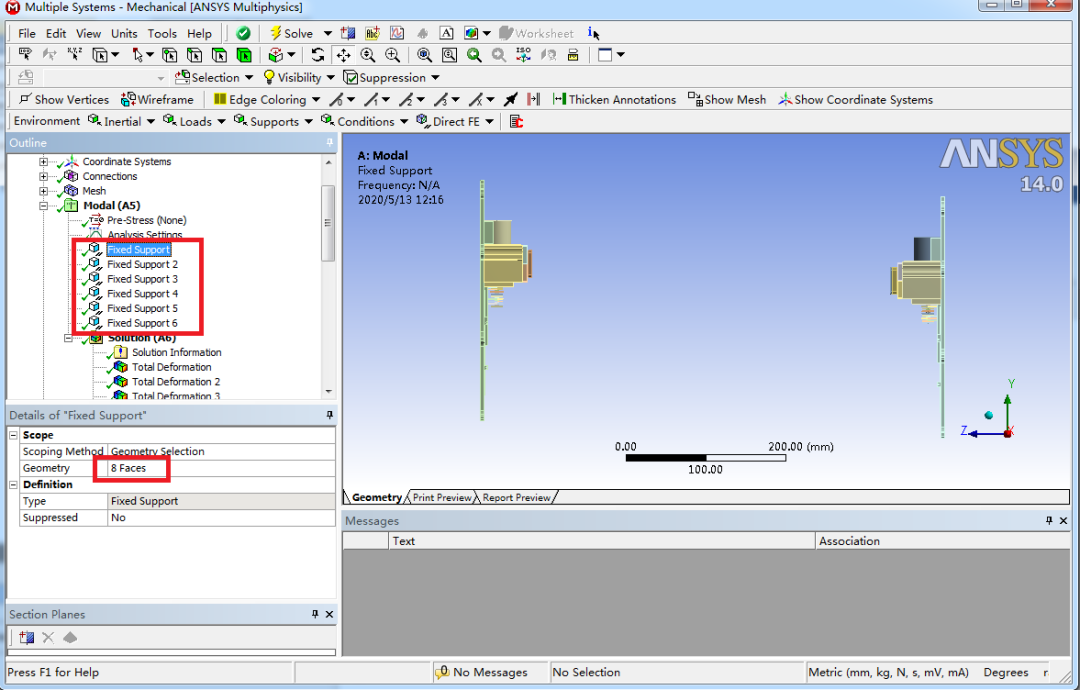Select Fixed Support 3 in outline
The width and height of the screenshot is (1080, 690).
142,279
